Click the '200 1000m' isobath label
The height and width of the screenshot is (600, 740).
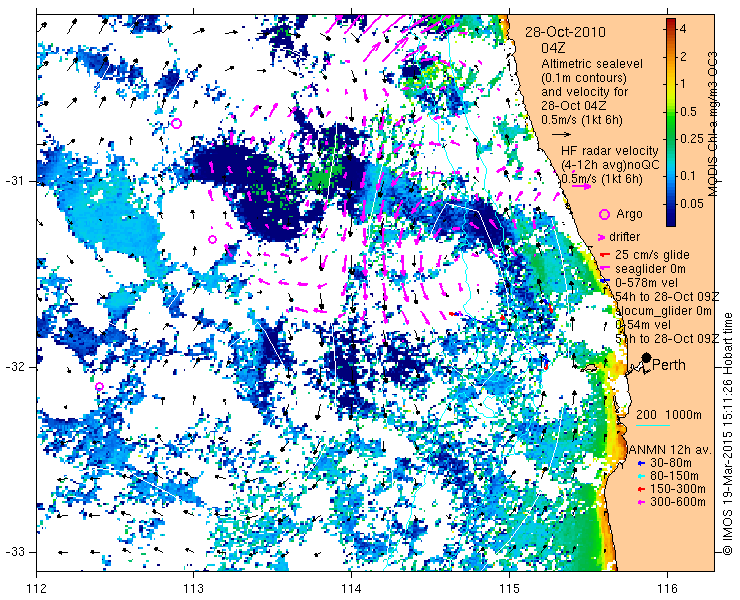(669, 415)
